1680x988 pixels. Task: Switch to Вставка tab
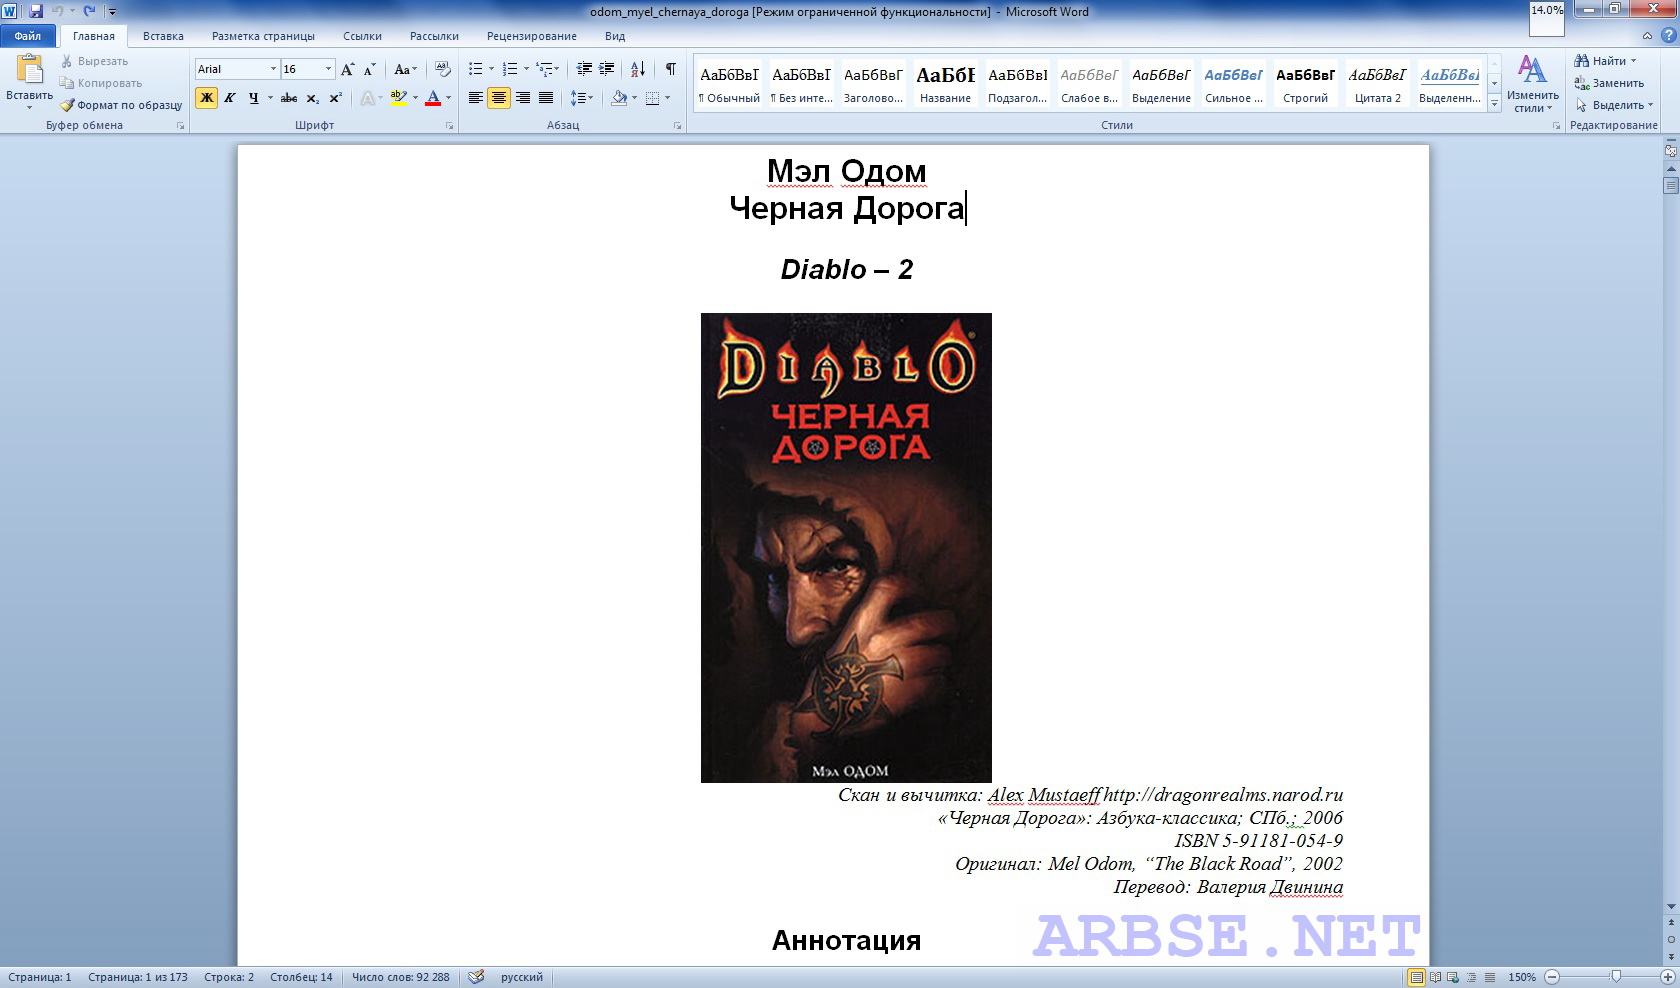(x=163, y=36)
